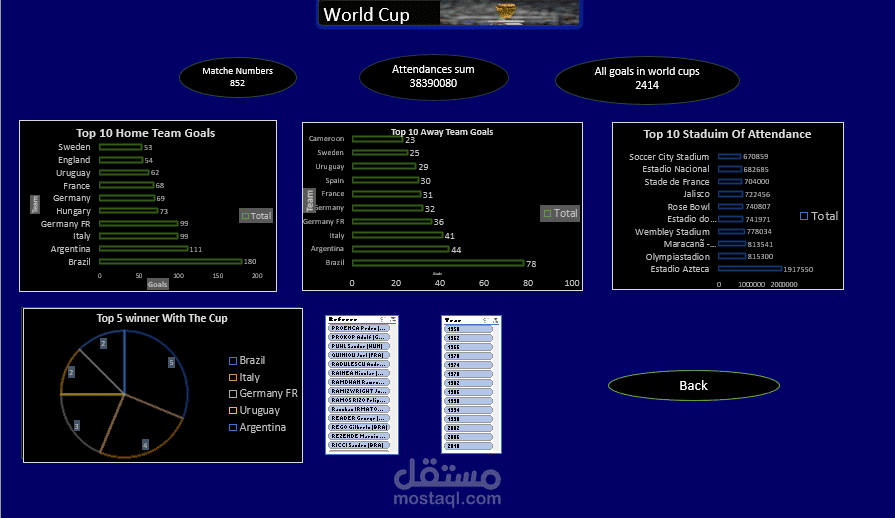Filter by referee PUHL Sandor (HUN)
895x518 pixels.
pos(358,346)
